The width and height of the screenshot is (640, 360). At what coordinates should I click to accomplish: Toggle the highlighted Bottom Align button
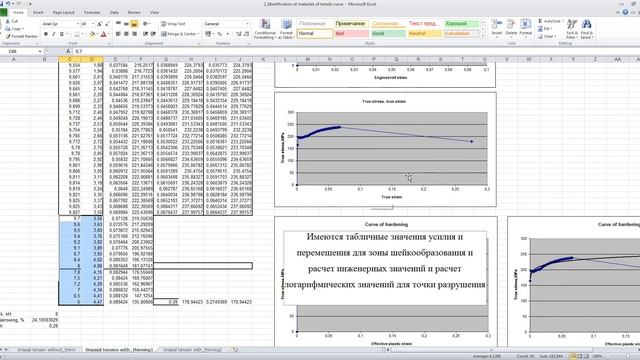(134, 24)
